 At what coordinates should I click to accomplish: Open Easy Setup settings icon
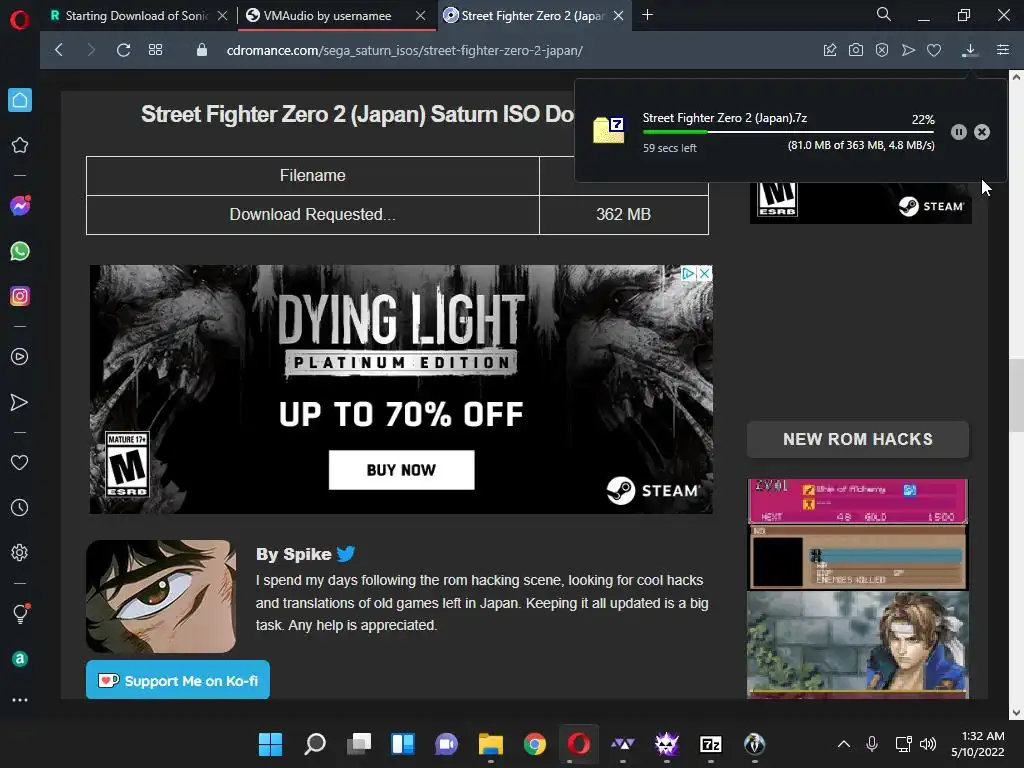tap(1003, 50)
